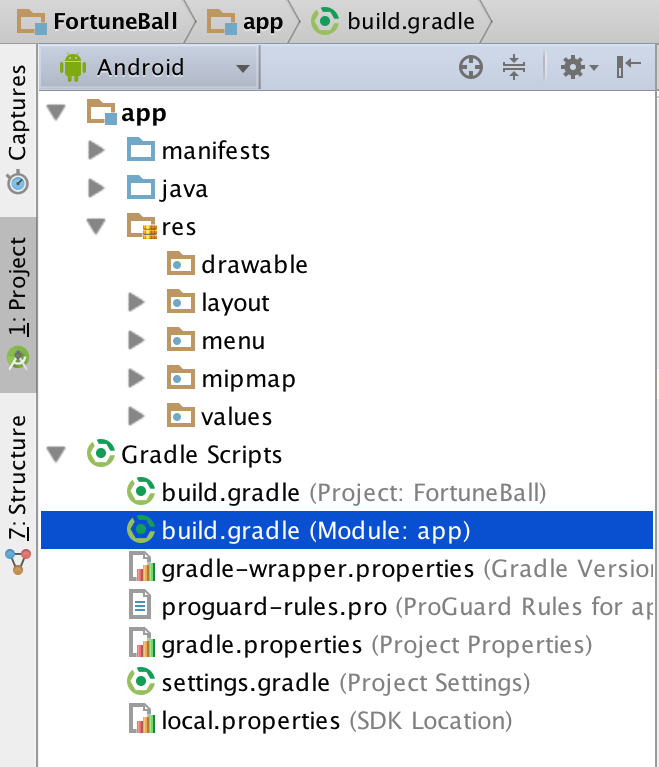Click the gradle-wrapper.properties file icon
This screenshot has width=659, height=767.
click(142, 567)
